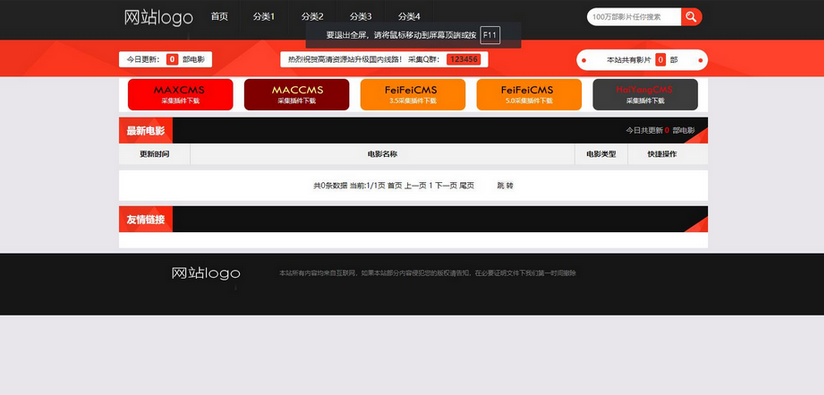Screen dimensions: 824x395
Task: Click the 网站logo in the footer
Action: [205, 273]
